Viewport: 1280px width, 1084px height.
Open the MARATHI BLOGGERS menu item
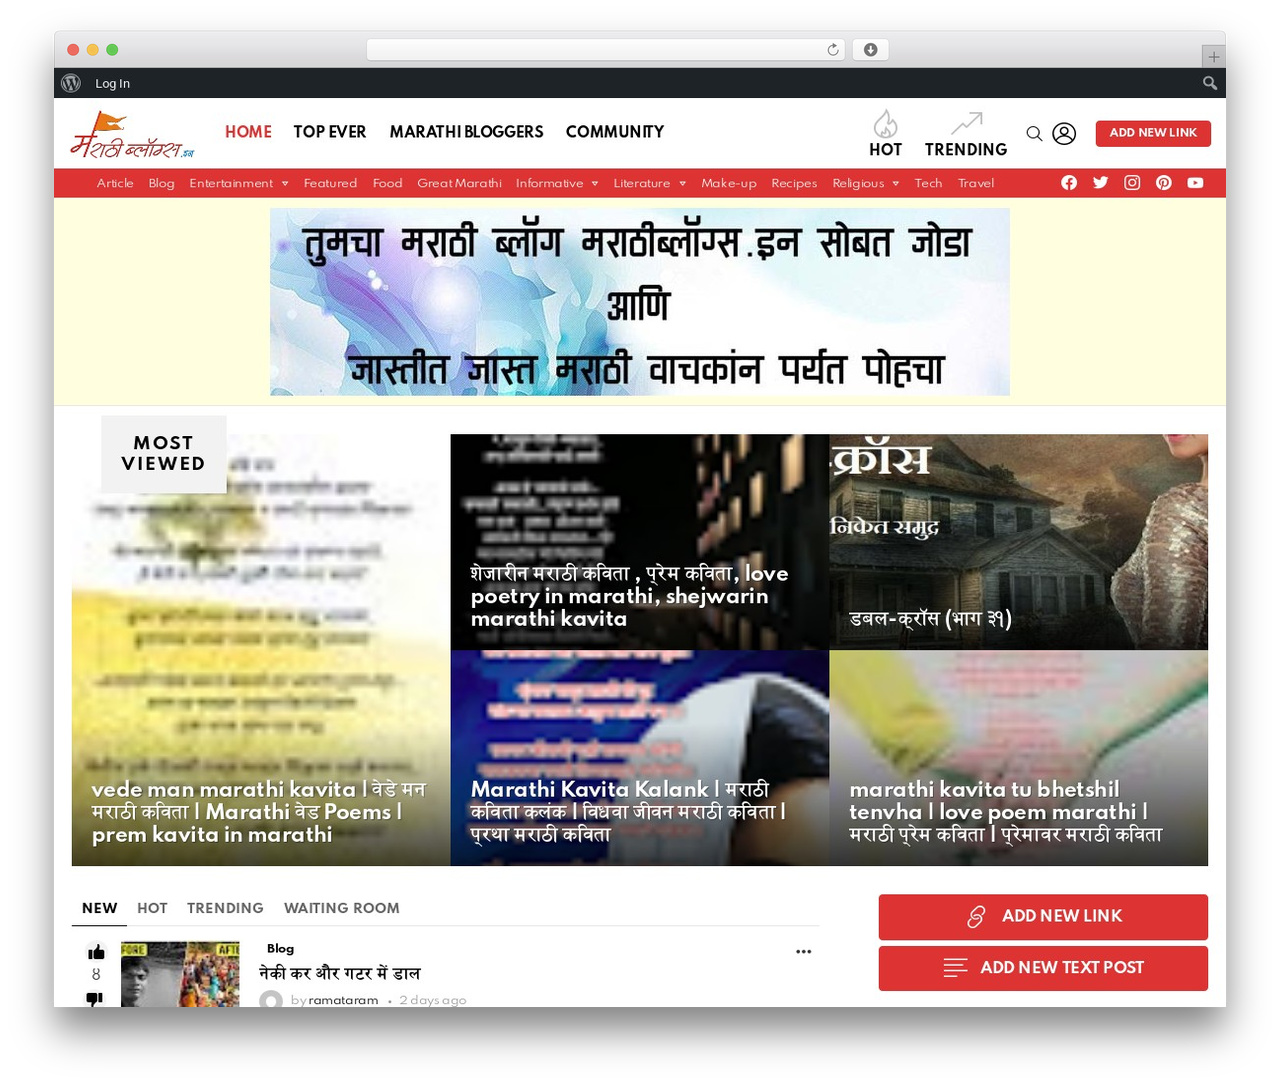(x=467, y=132)
